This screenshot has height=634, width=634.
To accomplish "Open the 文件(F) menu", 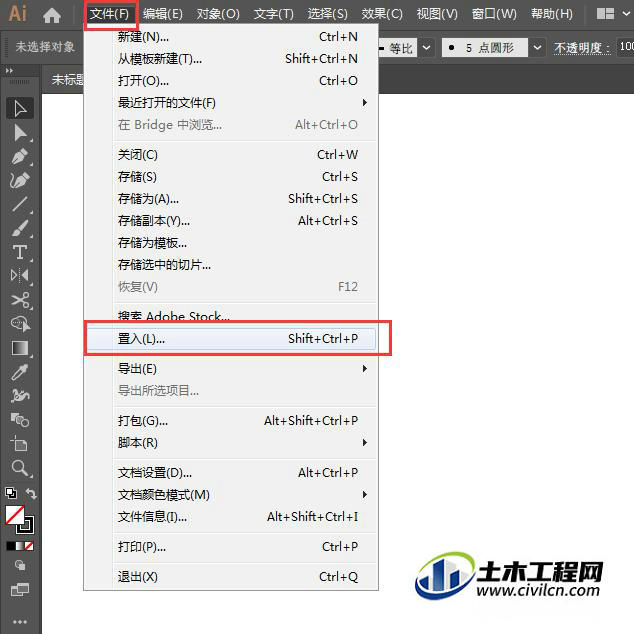I will 109,14.
